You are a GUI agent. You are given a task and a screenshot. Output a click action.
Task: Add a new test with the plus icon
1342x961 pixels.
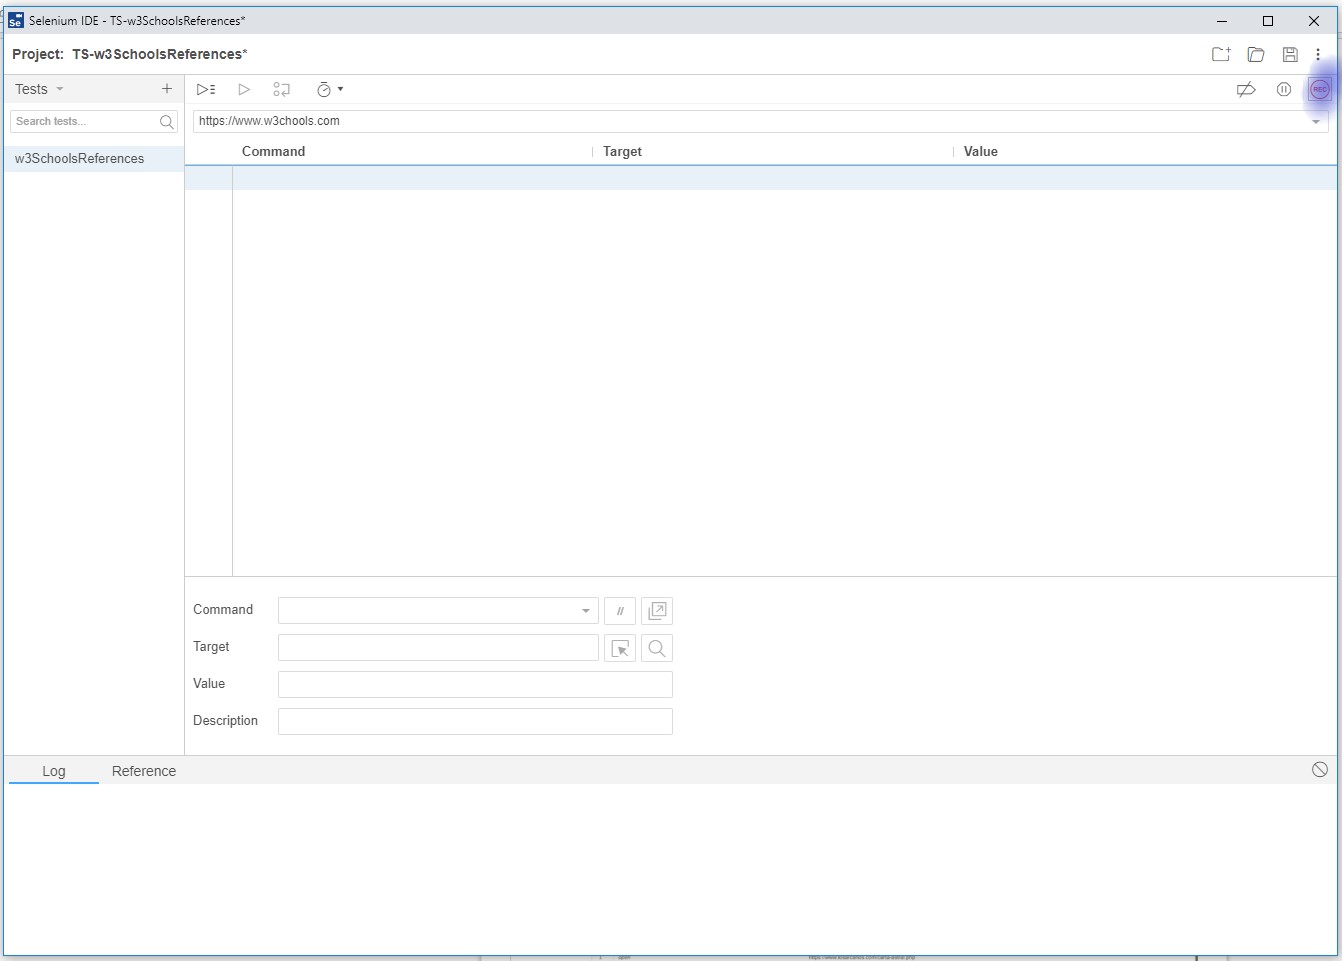coord(167,89)
